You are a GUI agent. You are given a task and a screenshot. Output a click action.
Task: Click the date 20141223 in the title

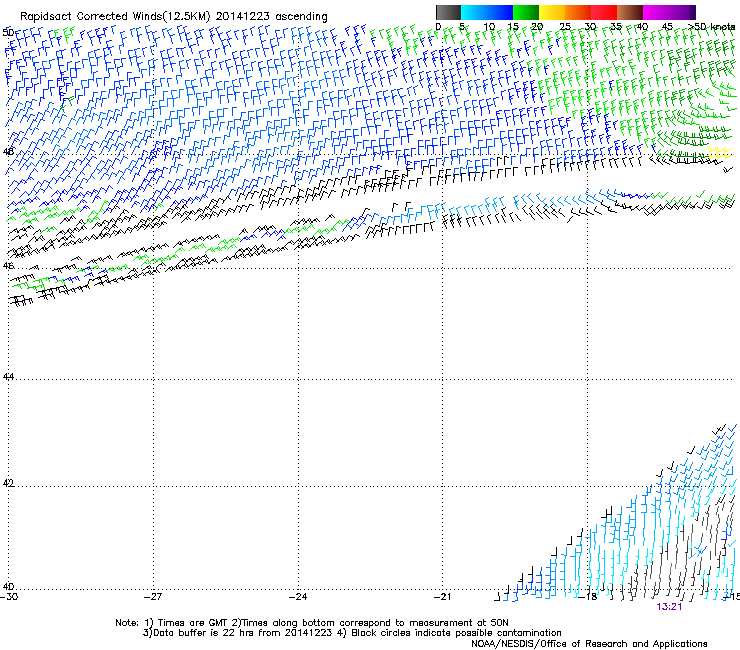(x=243, y=17)
